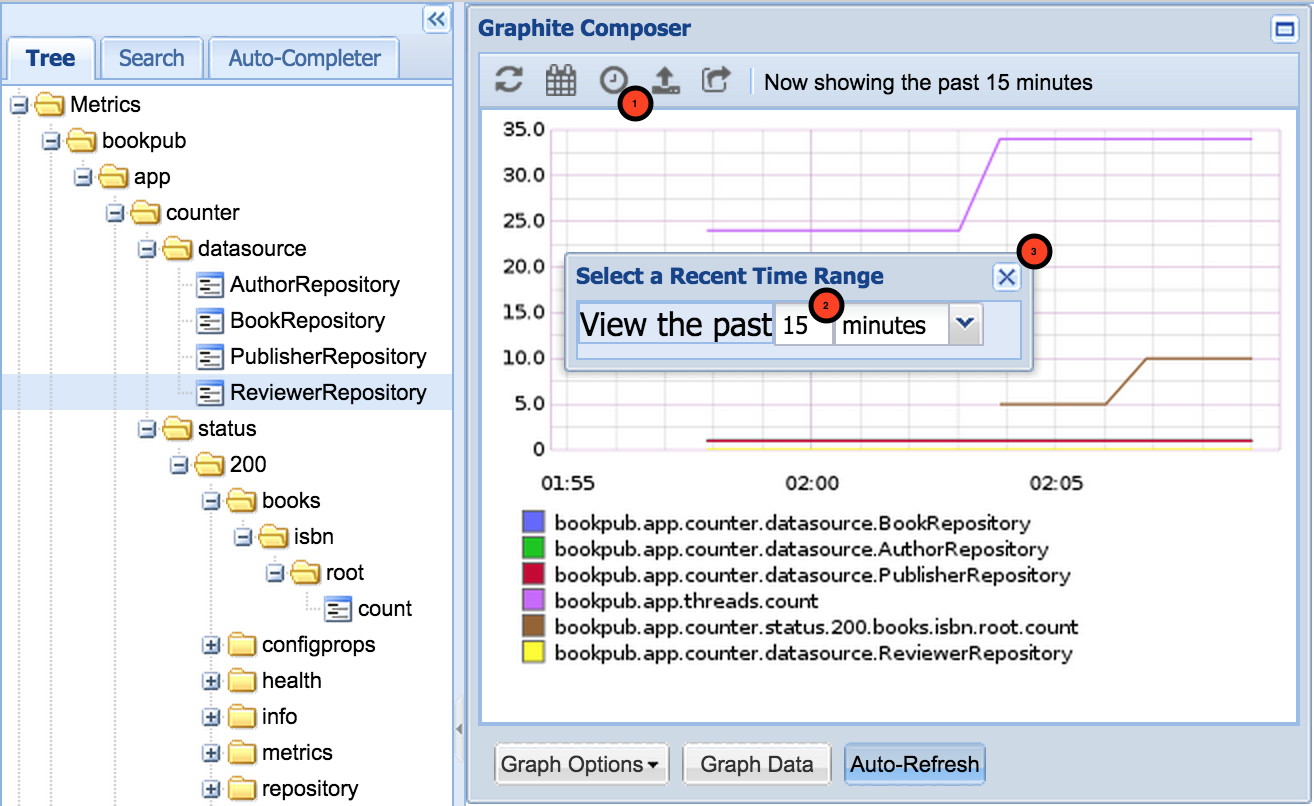
Task: Click the bookpub.app.threads.count legend text
Action: (686, 601)
